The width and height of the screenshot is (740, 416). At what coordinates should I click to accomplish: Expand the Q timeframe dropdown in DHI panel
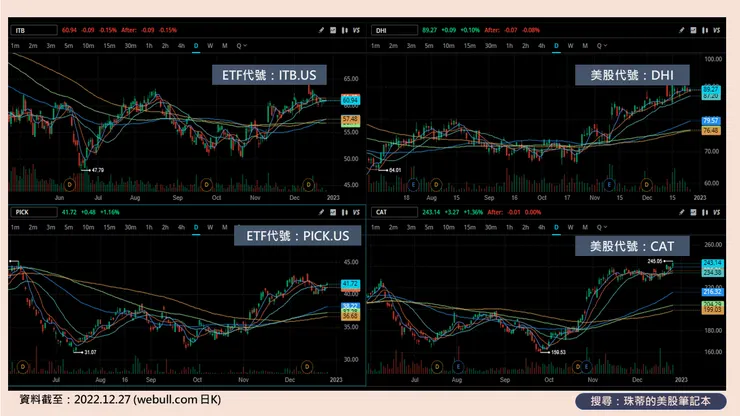point(602,46)
